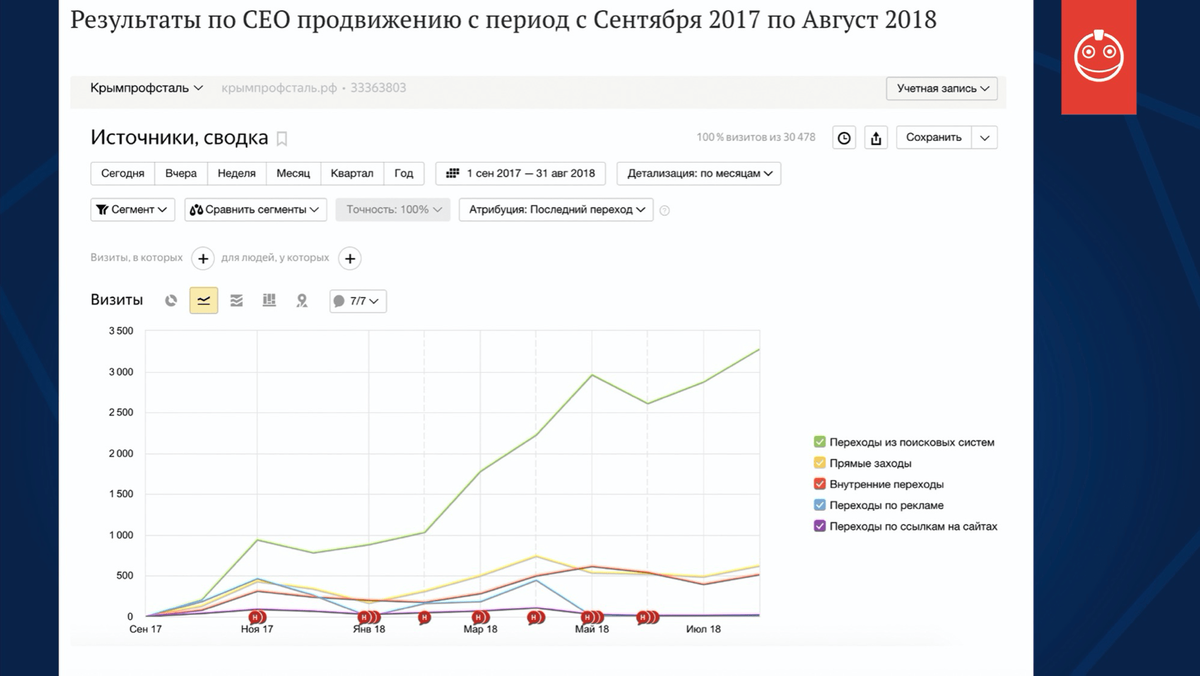The width and height of the screenshot is (1200, 676).
Task: Toggle the Переходы по рекламе series
Action: pyautogui.click(x=819, y=505)
